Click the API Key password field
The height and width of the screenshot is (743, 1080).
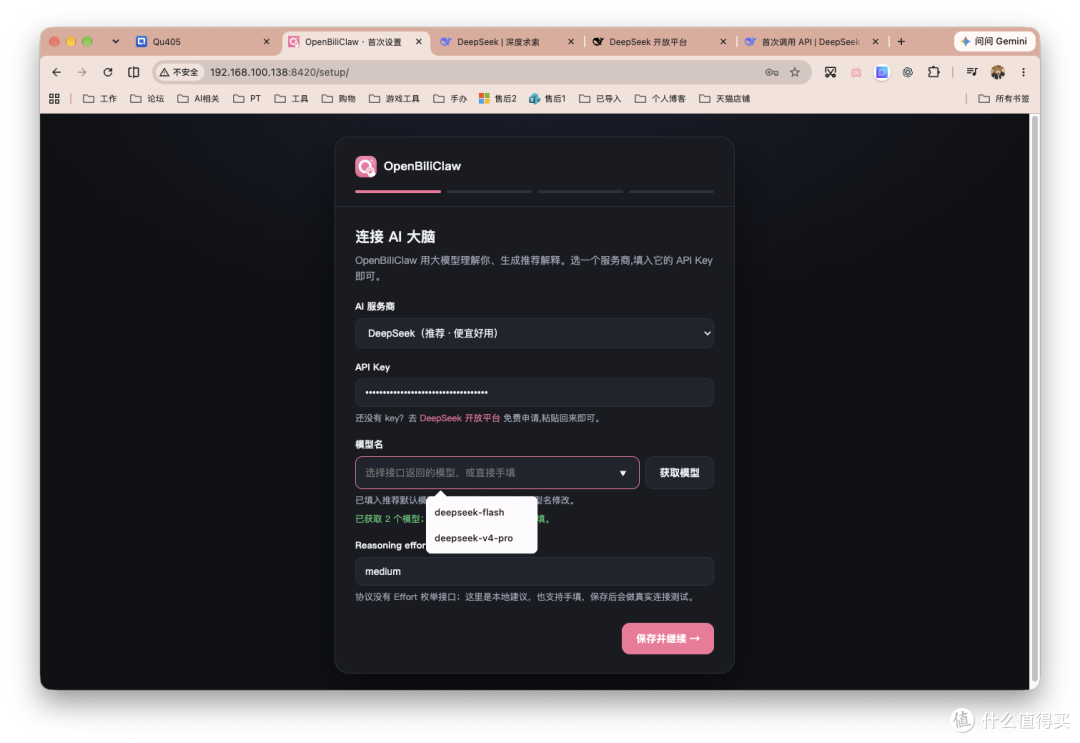pyautogui.click(x=534, y=393)
